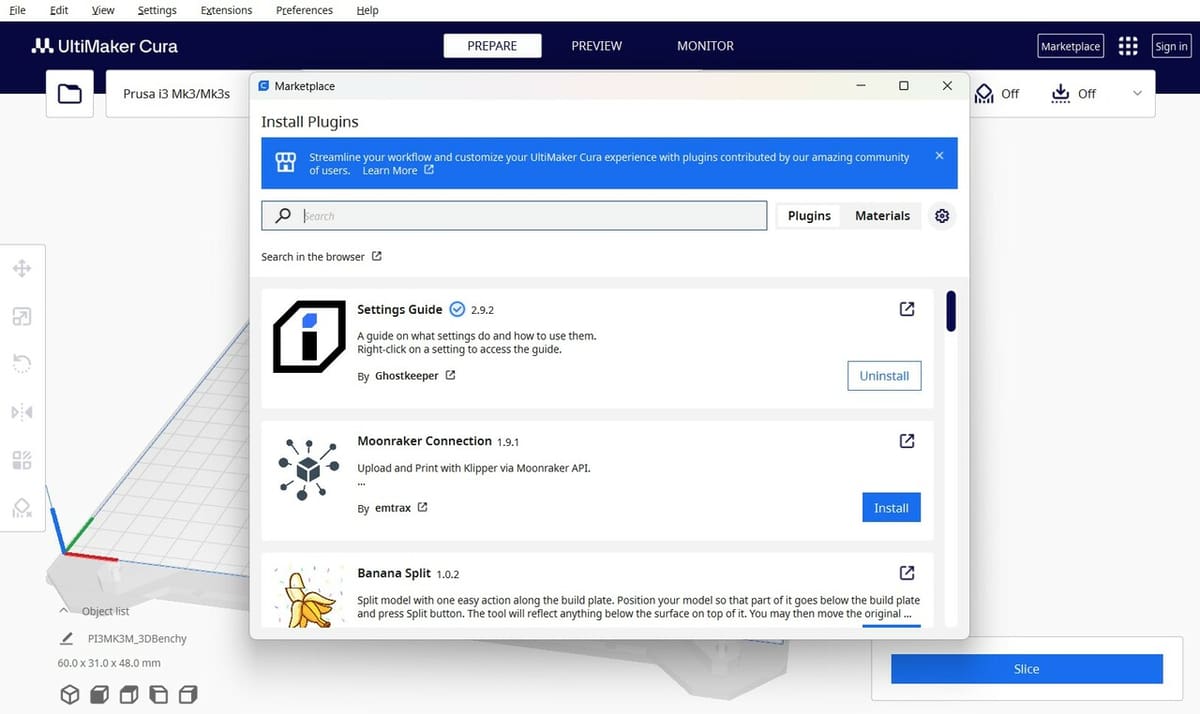
Task: Click the Marketplace search field
Action: pyautogui.click(x=514, y=216)
